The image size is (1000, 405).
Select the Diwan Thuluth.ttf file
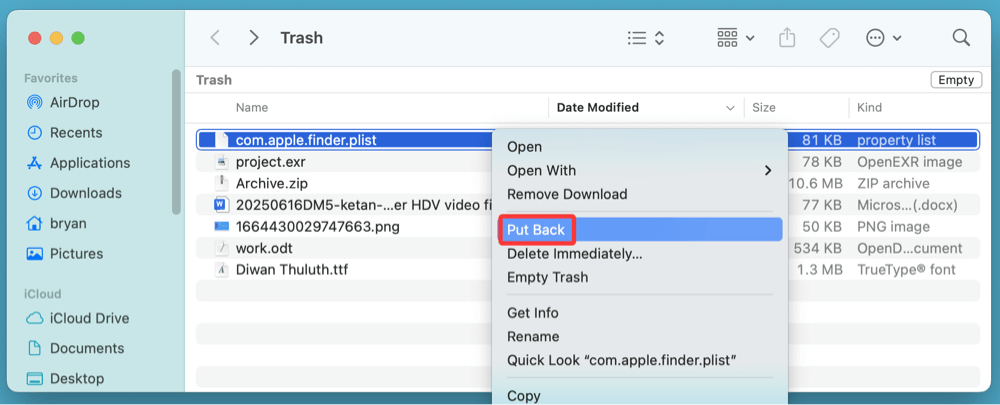(291, 270)
